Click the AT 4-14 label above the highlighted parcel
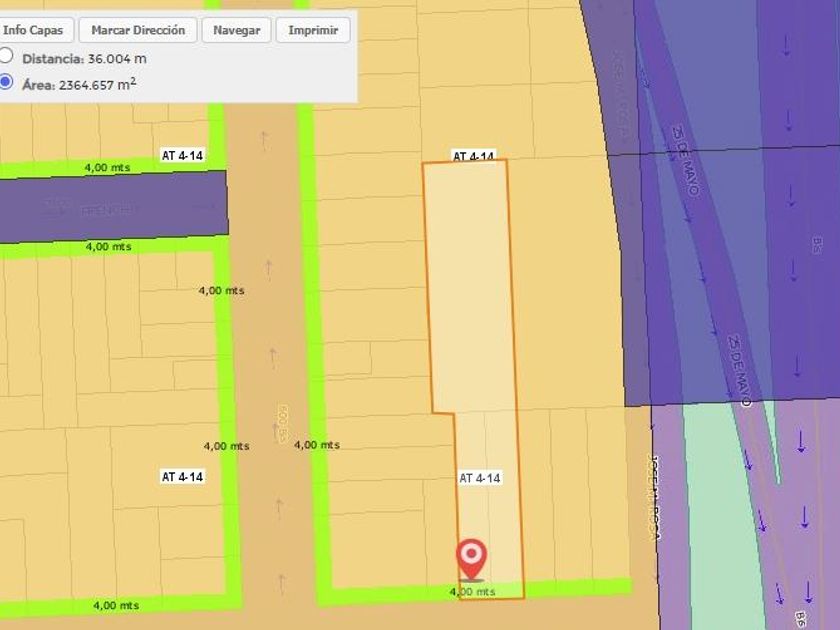Image resolution: width=840 pixels, height=630 pixels. click(474, 155)
